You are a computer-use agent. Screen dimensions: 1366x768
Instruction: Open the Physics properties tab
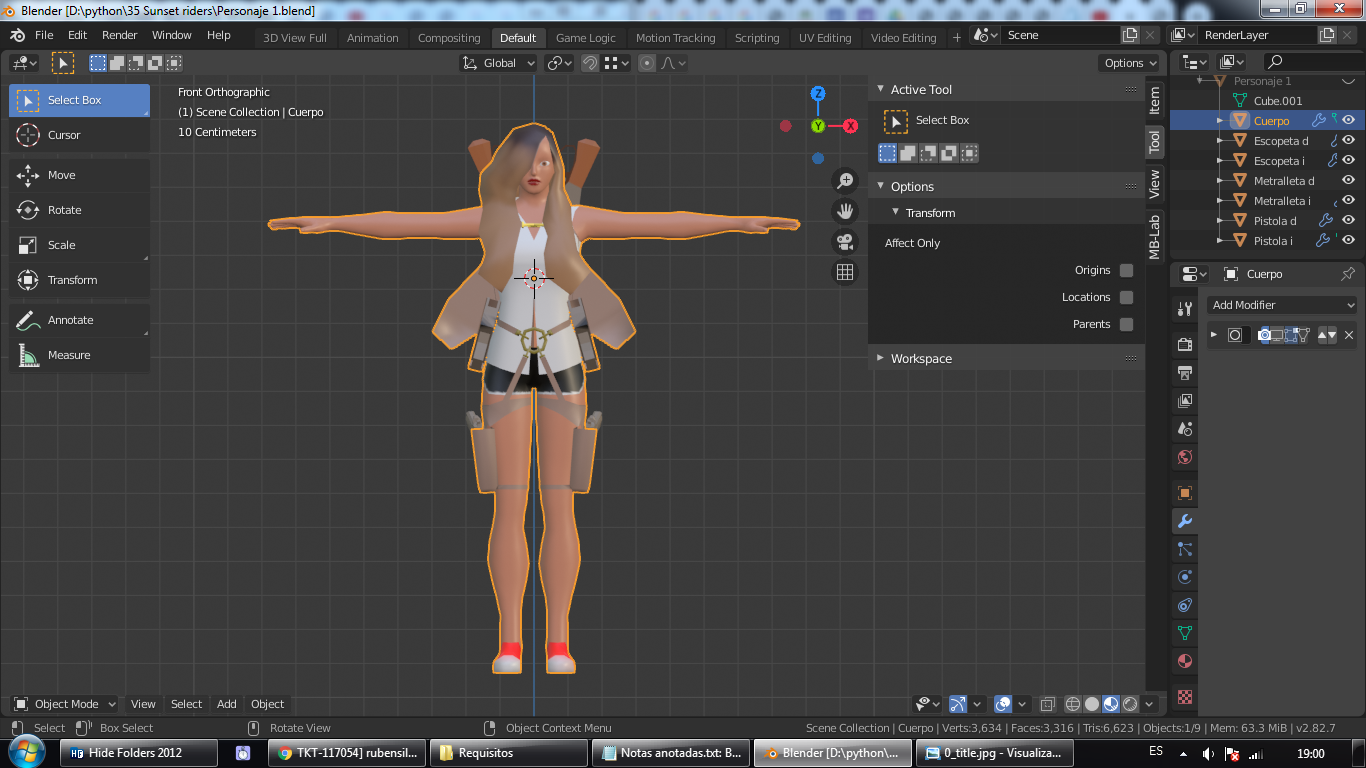(1185, 577)
